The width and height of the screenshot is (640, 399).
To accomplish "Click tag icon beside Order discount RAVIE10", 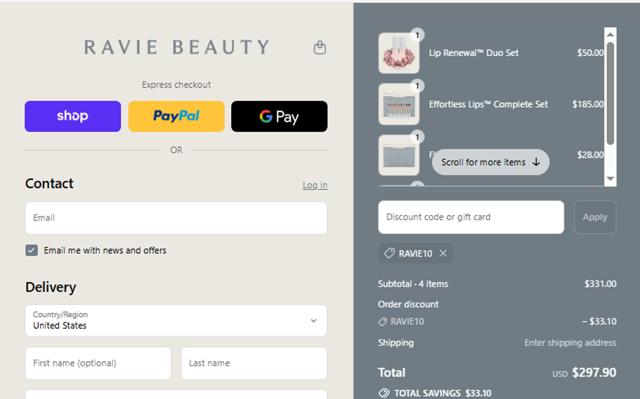I will pyautogui.click(x=382, y=321).
